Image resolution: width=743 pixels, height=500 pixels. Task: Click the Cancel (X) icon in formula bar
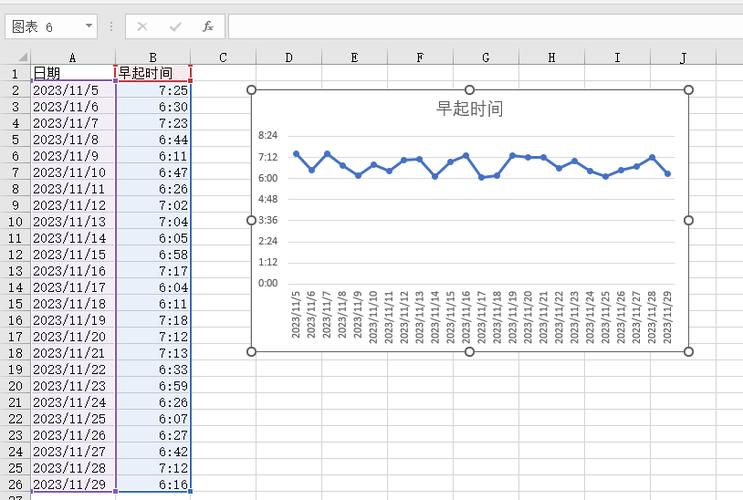click(142, 26)
